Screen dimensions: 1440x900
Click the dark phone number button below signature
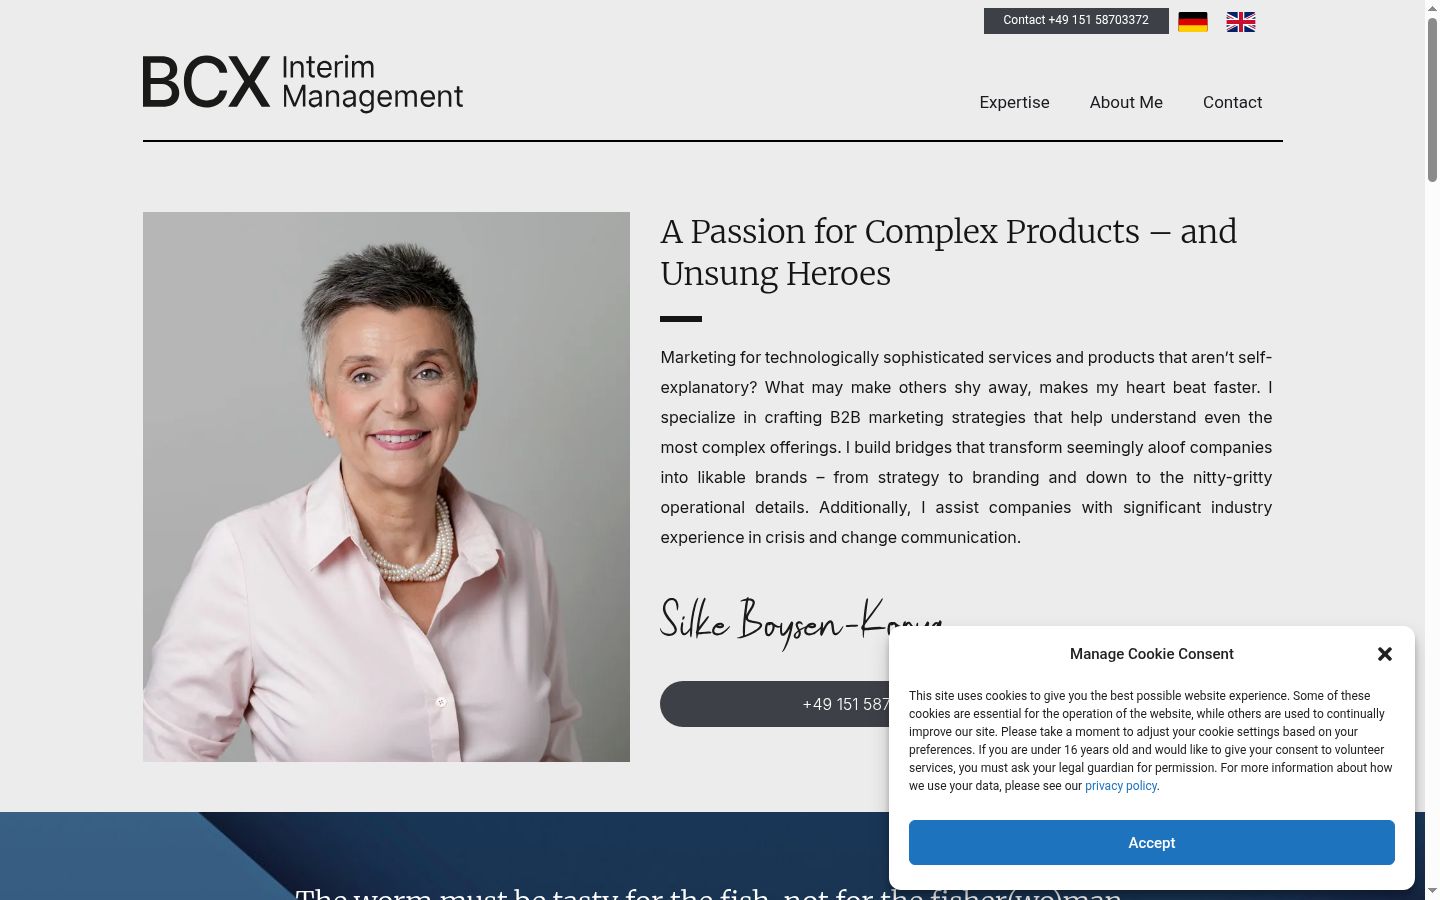[x=775, y=704]
